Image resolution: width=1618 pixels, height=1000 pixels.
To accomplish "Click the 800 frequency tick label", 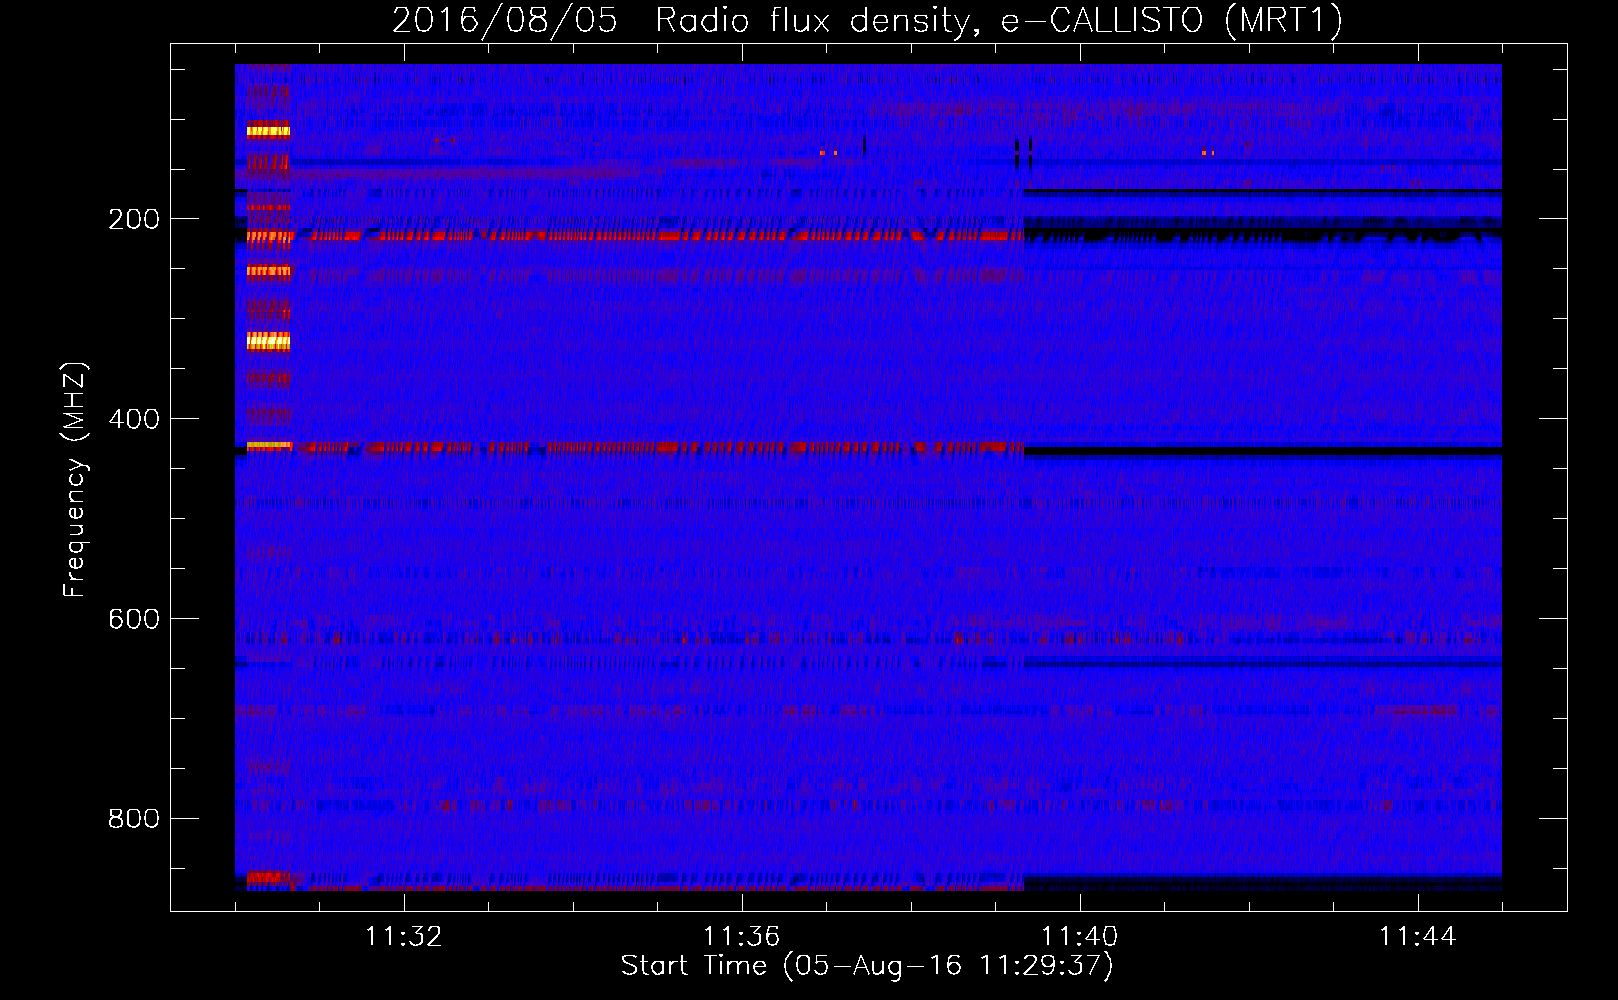I will coord(133,819).
